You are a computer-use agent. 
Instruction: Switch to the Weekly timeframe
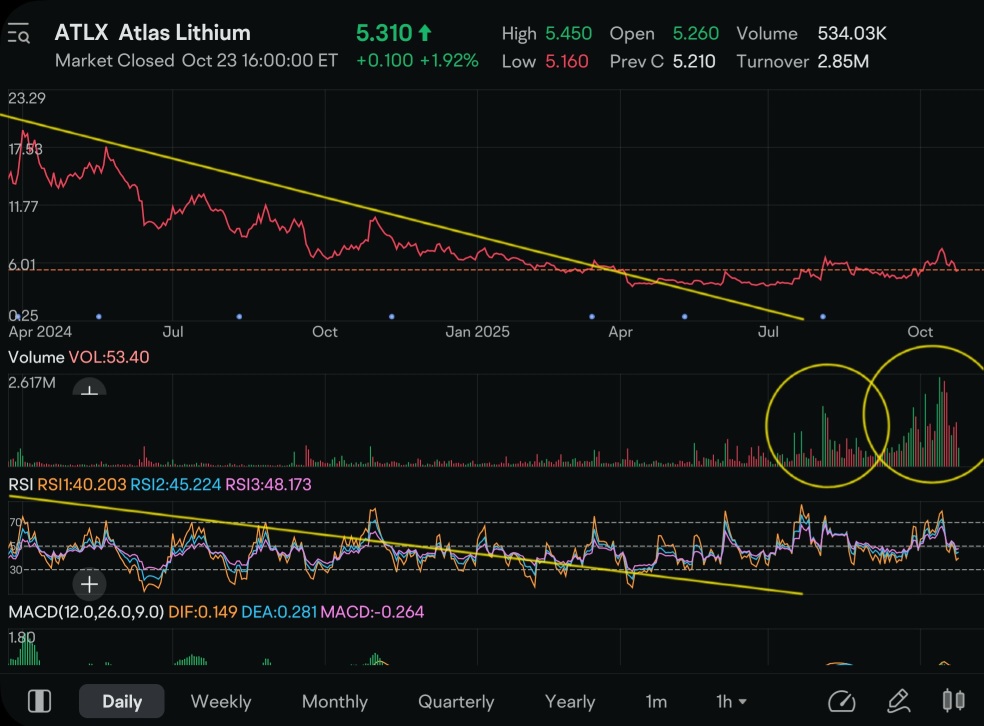tap(220, 701)
